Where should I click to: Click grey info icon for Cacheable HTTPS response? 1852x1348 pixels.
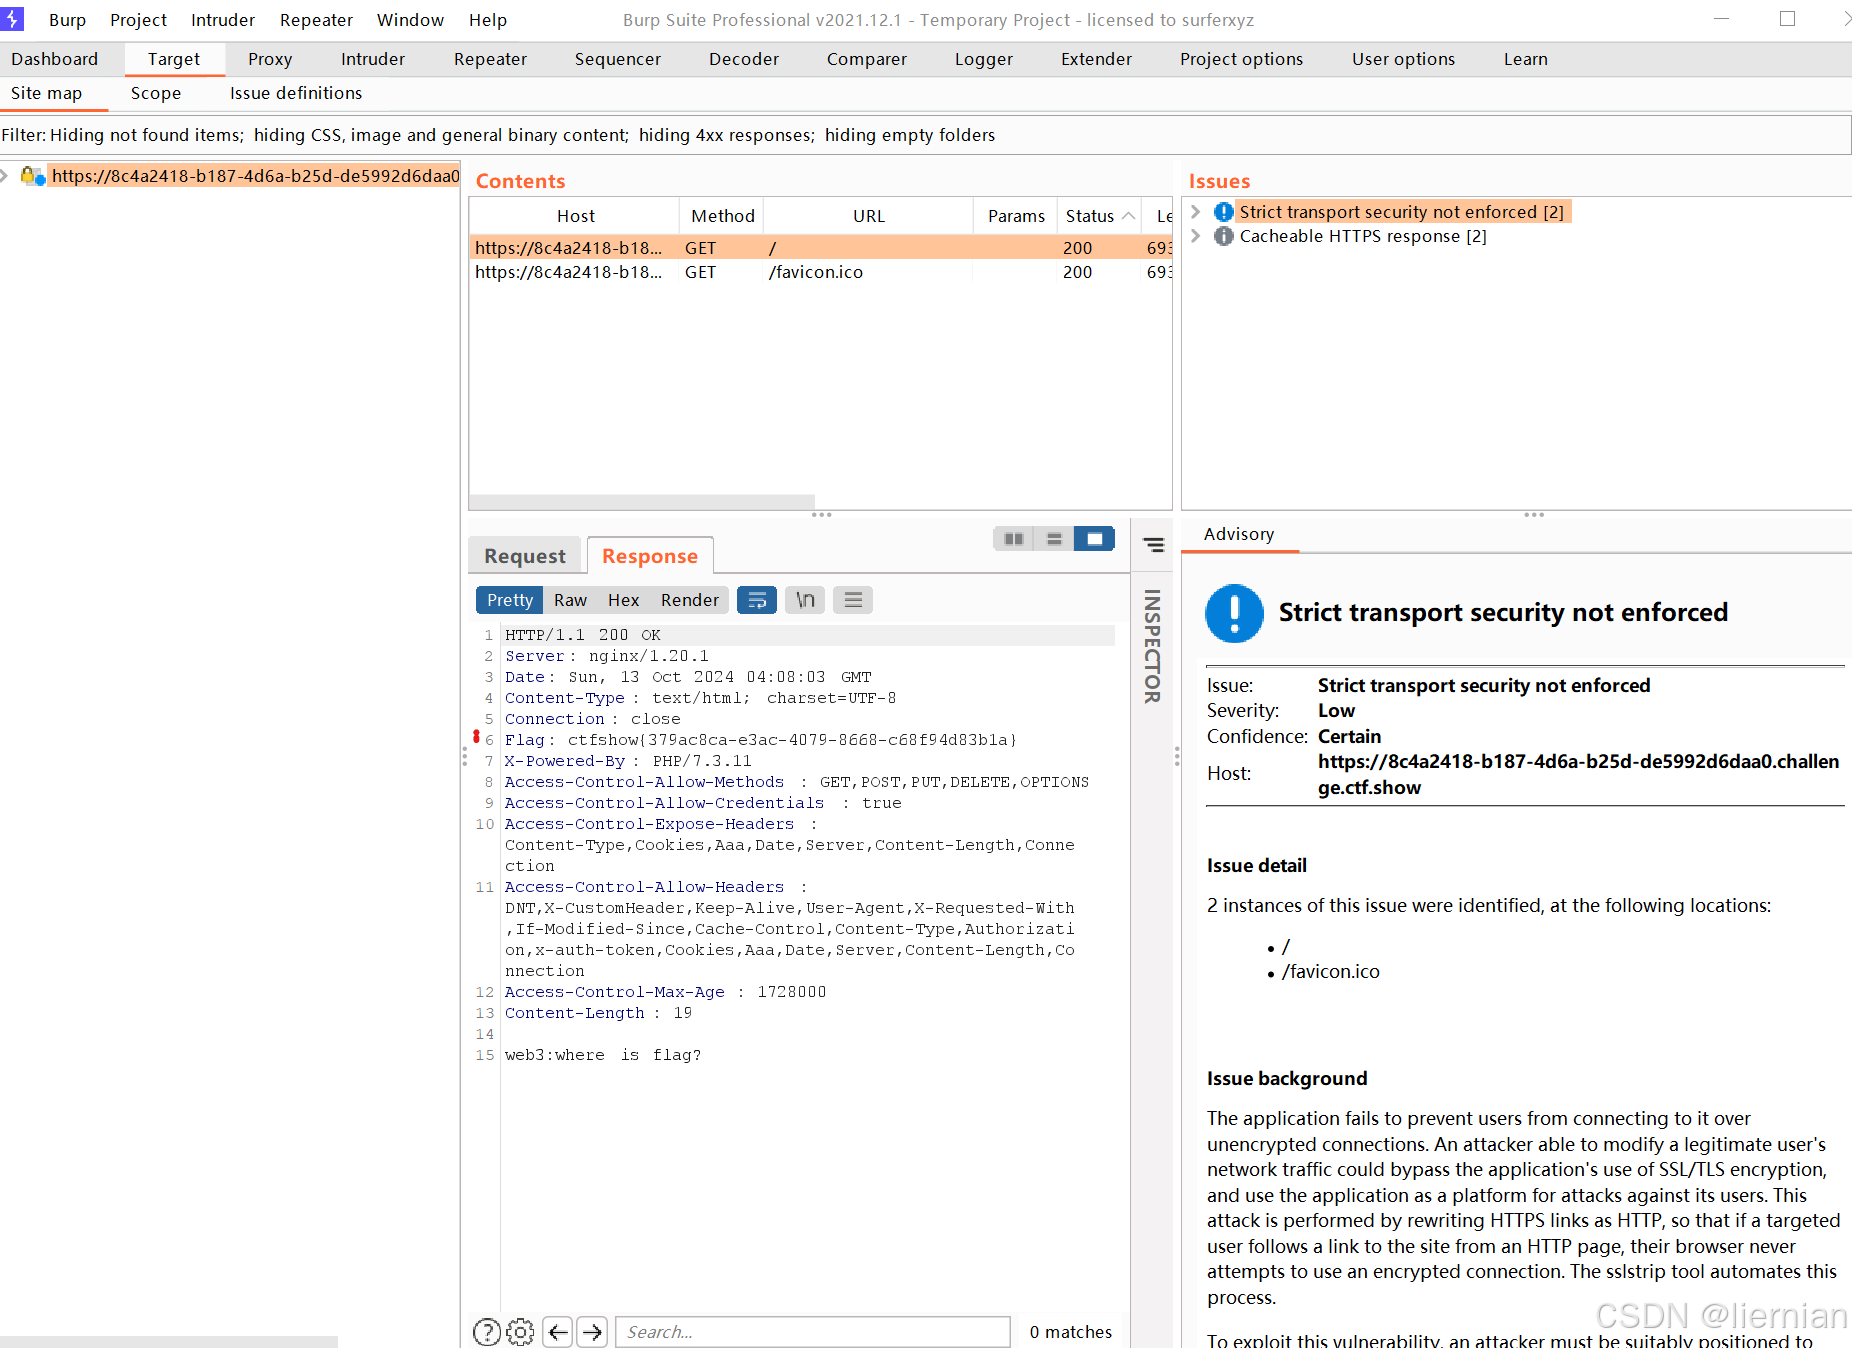(1224, 236)
